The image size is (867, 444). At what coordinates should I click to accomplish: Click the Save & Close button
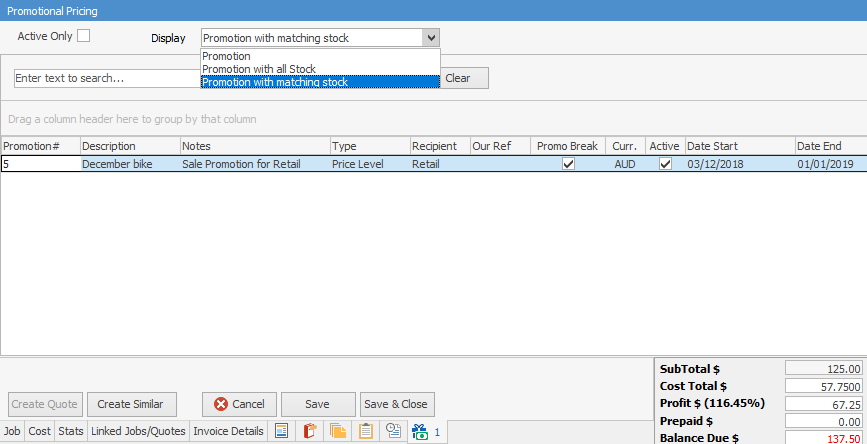click(396, 404)
